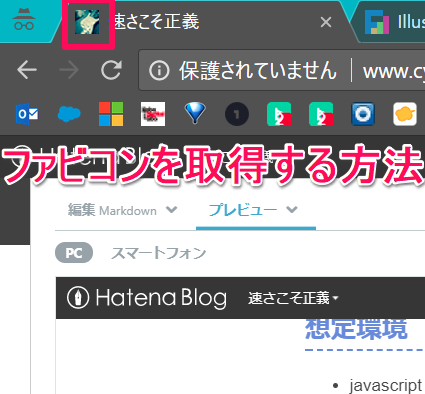Open the orange cloud bookmark

pos(405,114)
